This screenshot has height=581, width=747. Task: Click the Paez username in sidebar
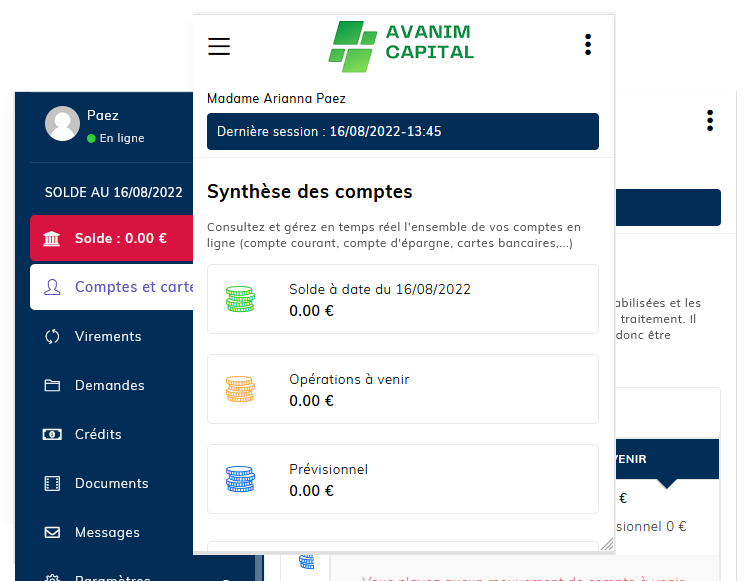[103, 115]
